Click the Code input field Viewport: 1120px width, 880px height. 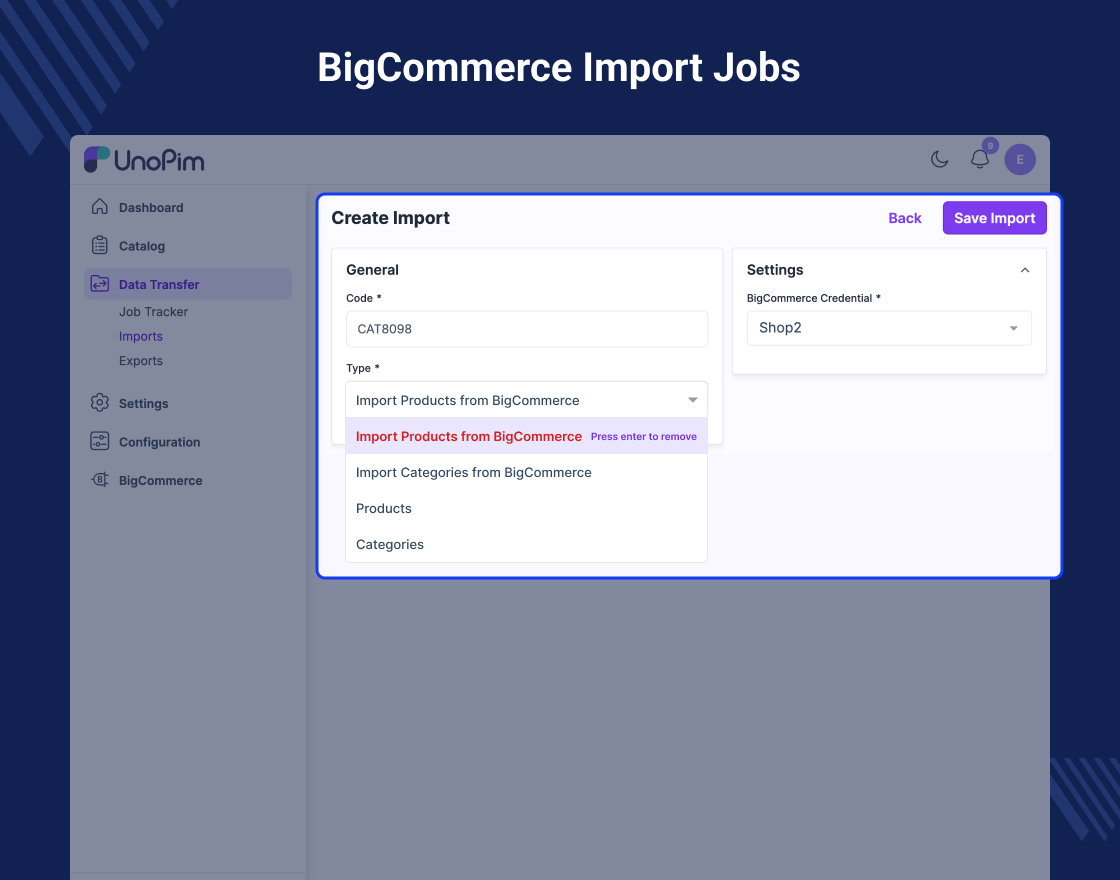[x=527, y=329]
